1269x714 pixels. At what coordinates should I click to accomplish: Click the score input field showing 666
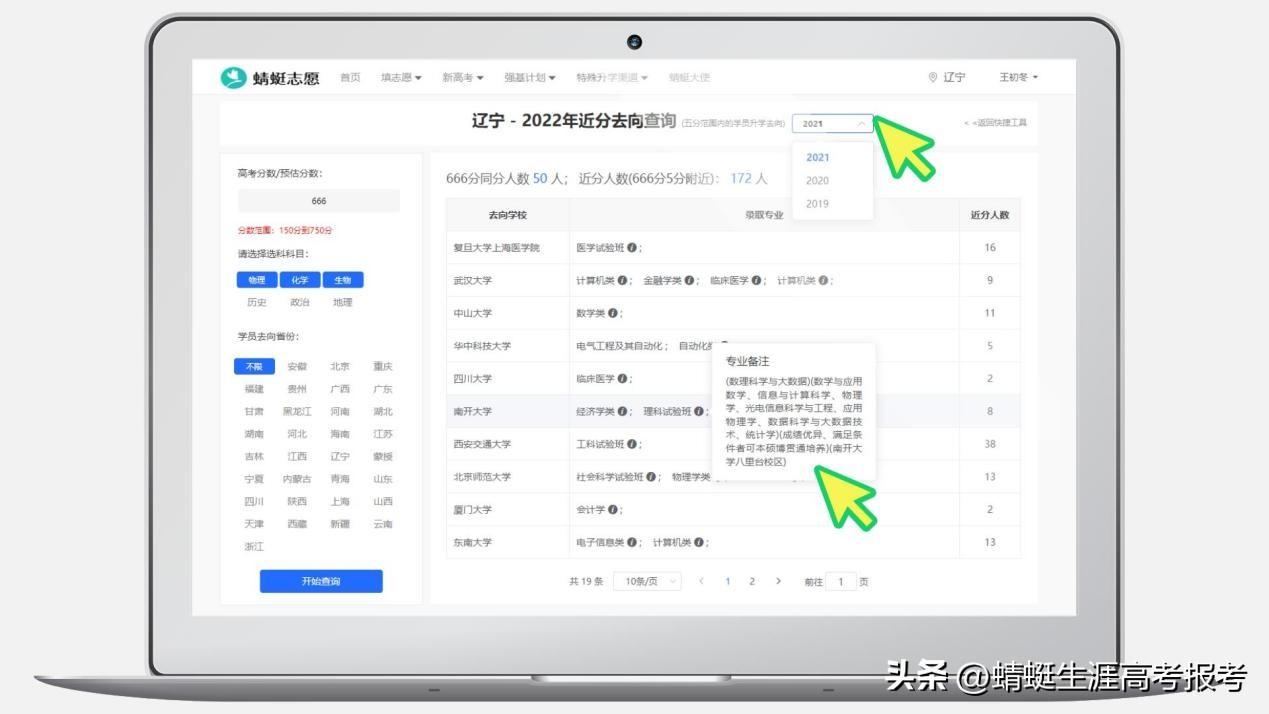319,201
